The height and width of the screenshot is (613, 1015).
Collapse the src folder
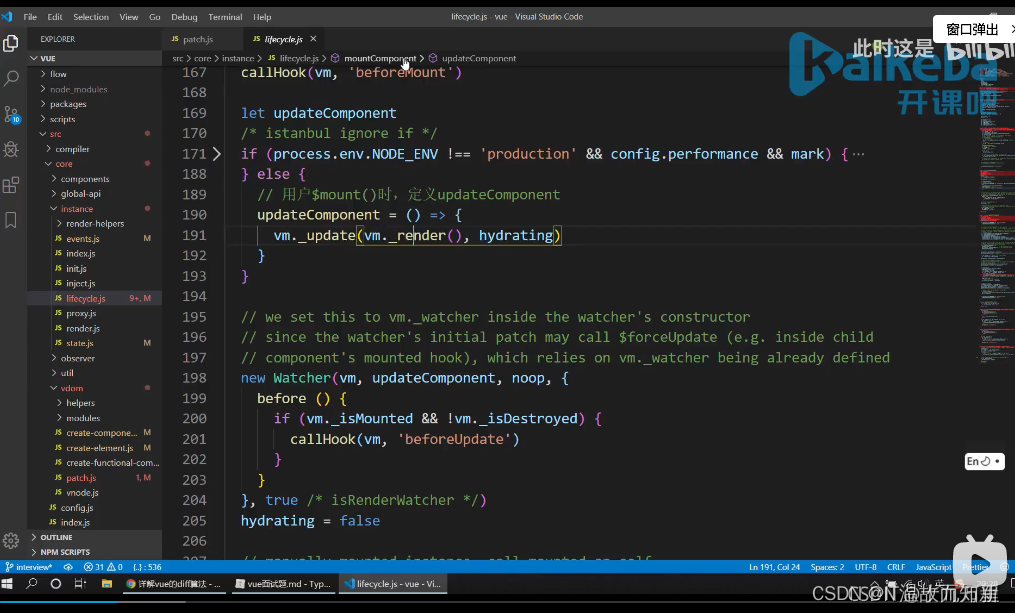tap(95, 133)
